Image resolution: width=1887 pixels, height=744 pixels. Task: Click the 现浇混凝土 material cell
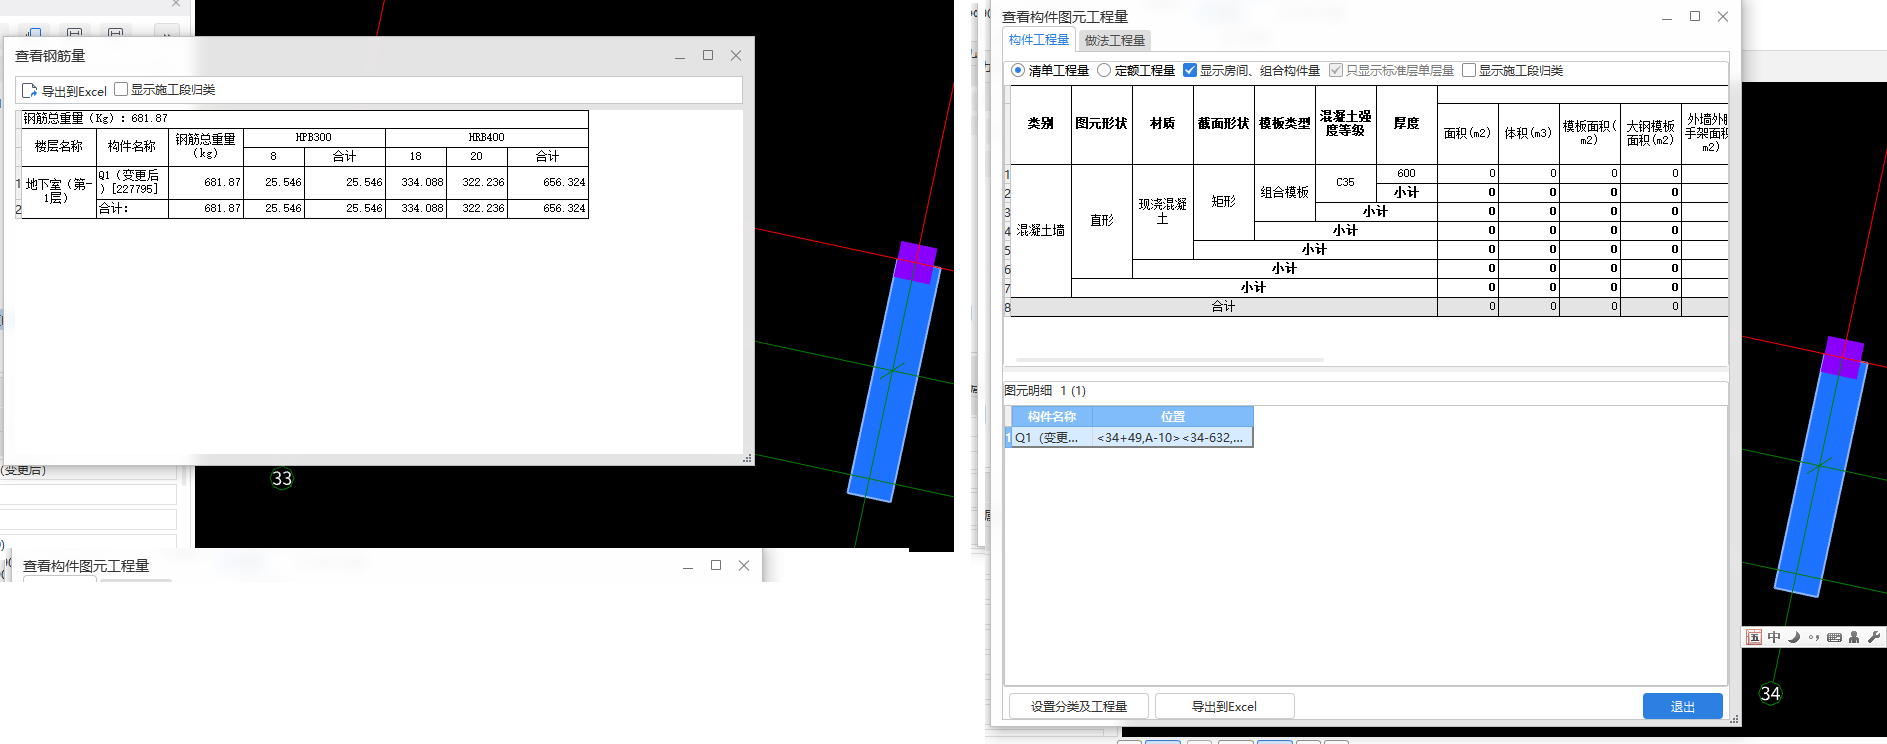tap(1162, 211)
